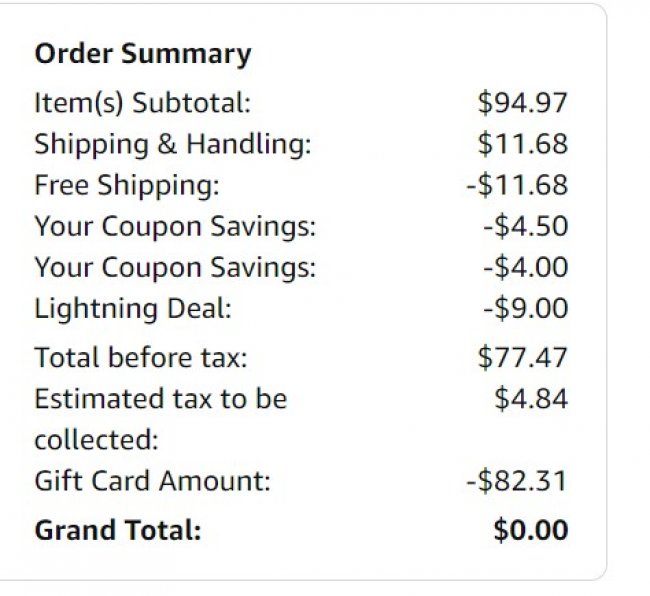Select the -$4.00 coupon amount

click(x=524, y=267)
